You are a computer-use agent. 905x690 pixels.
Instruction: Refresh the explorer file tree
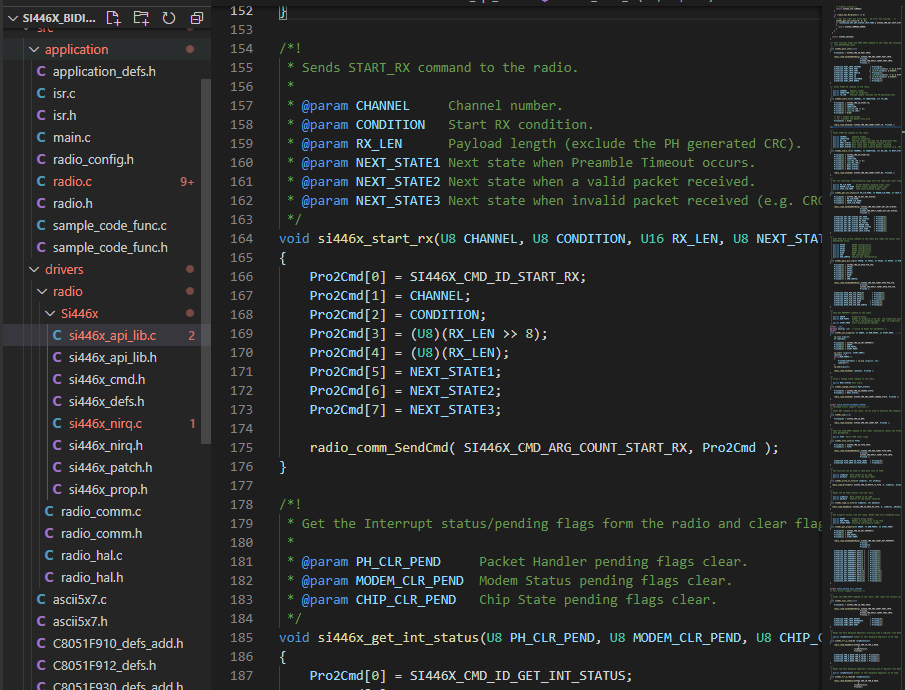coord(169,18)
